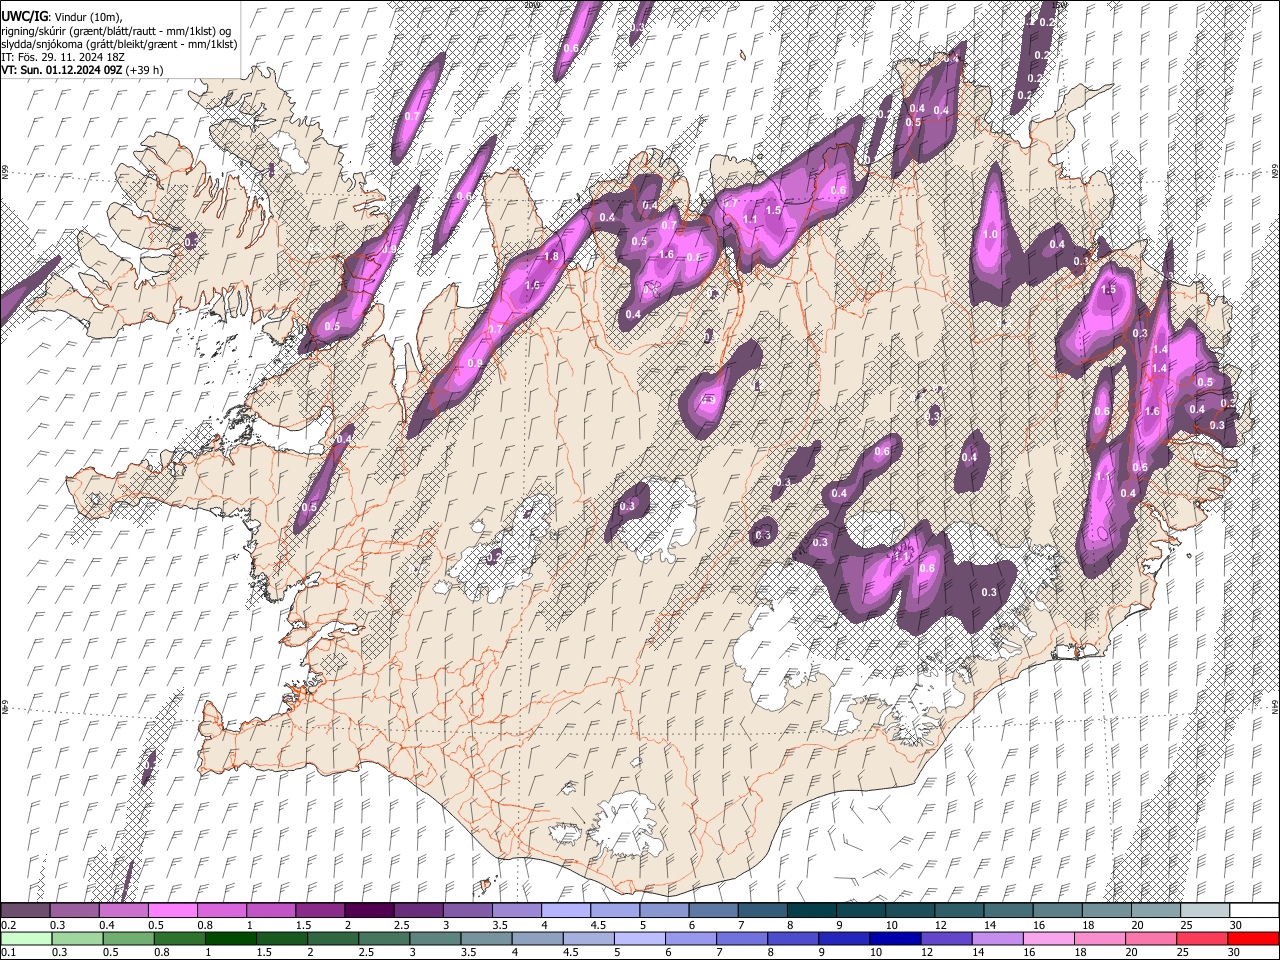Click the 'IT: Fös. 29. 11. 2024 18Z' line
The height and width of the screenshot is (960, 1280).
point(63,57)
